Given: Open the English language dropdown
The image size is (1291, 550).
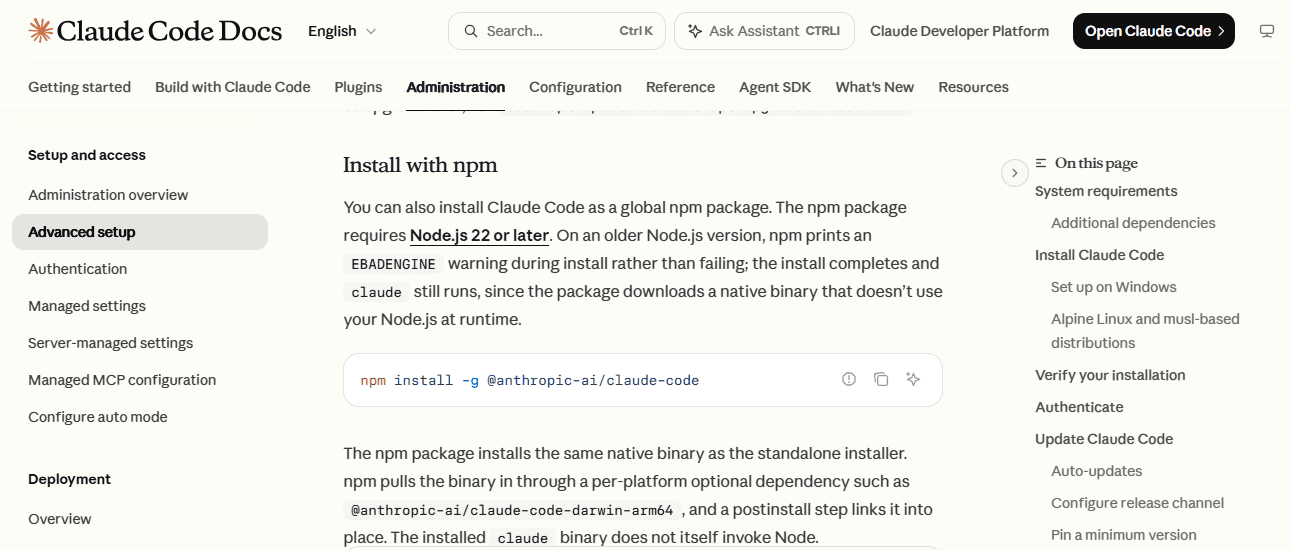Looking at the screenshot, I should pyautogui.click(x=342, y=31).
